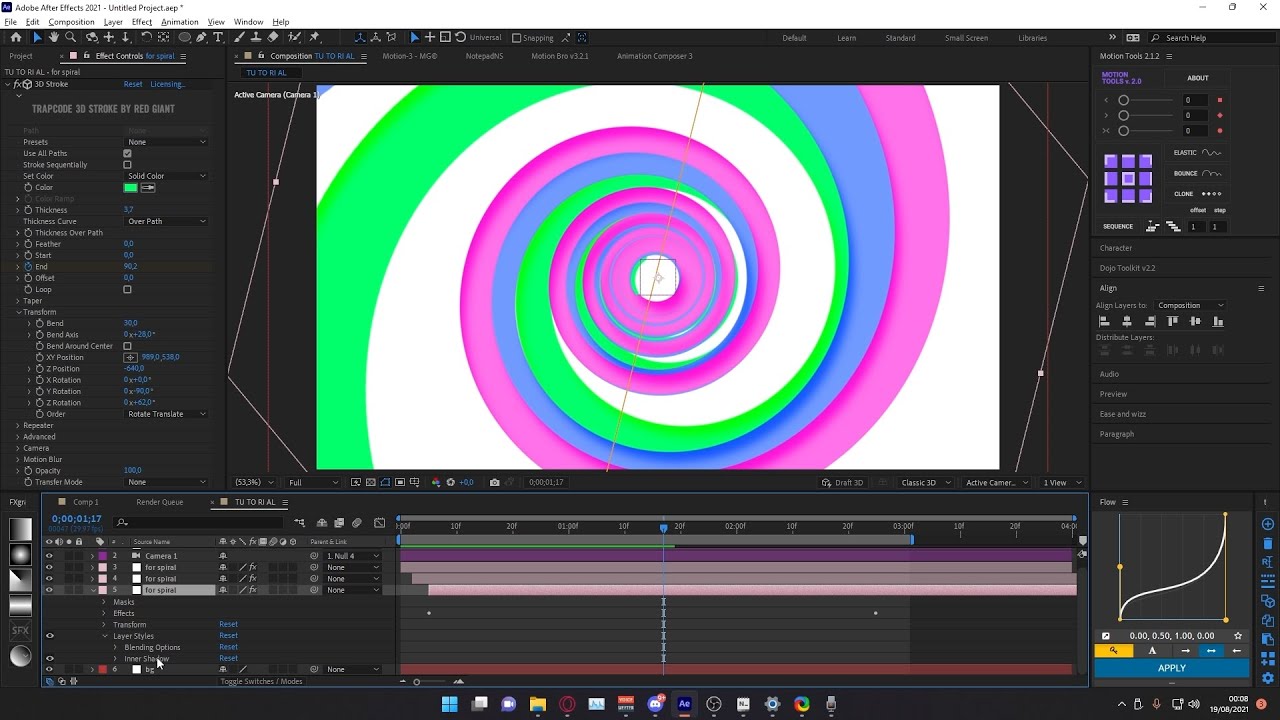Select the Roto Brush tool
This screenshot has height=720, width=1280.
[x=294, y=37]
